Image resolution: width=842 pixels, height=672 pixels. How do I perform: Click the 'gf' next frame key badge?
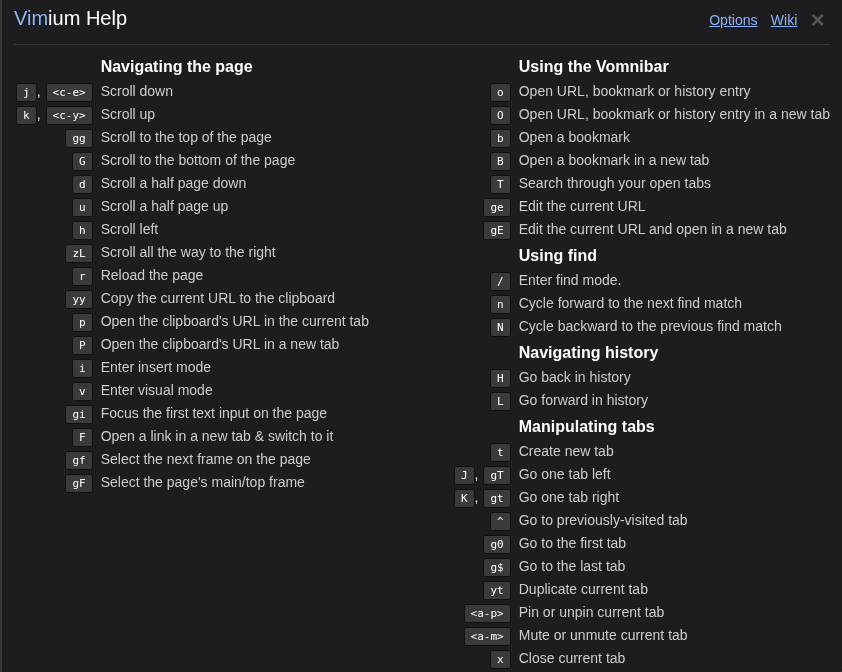point(79,461)
